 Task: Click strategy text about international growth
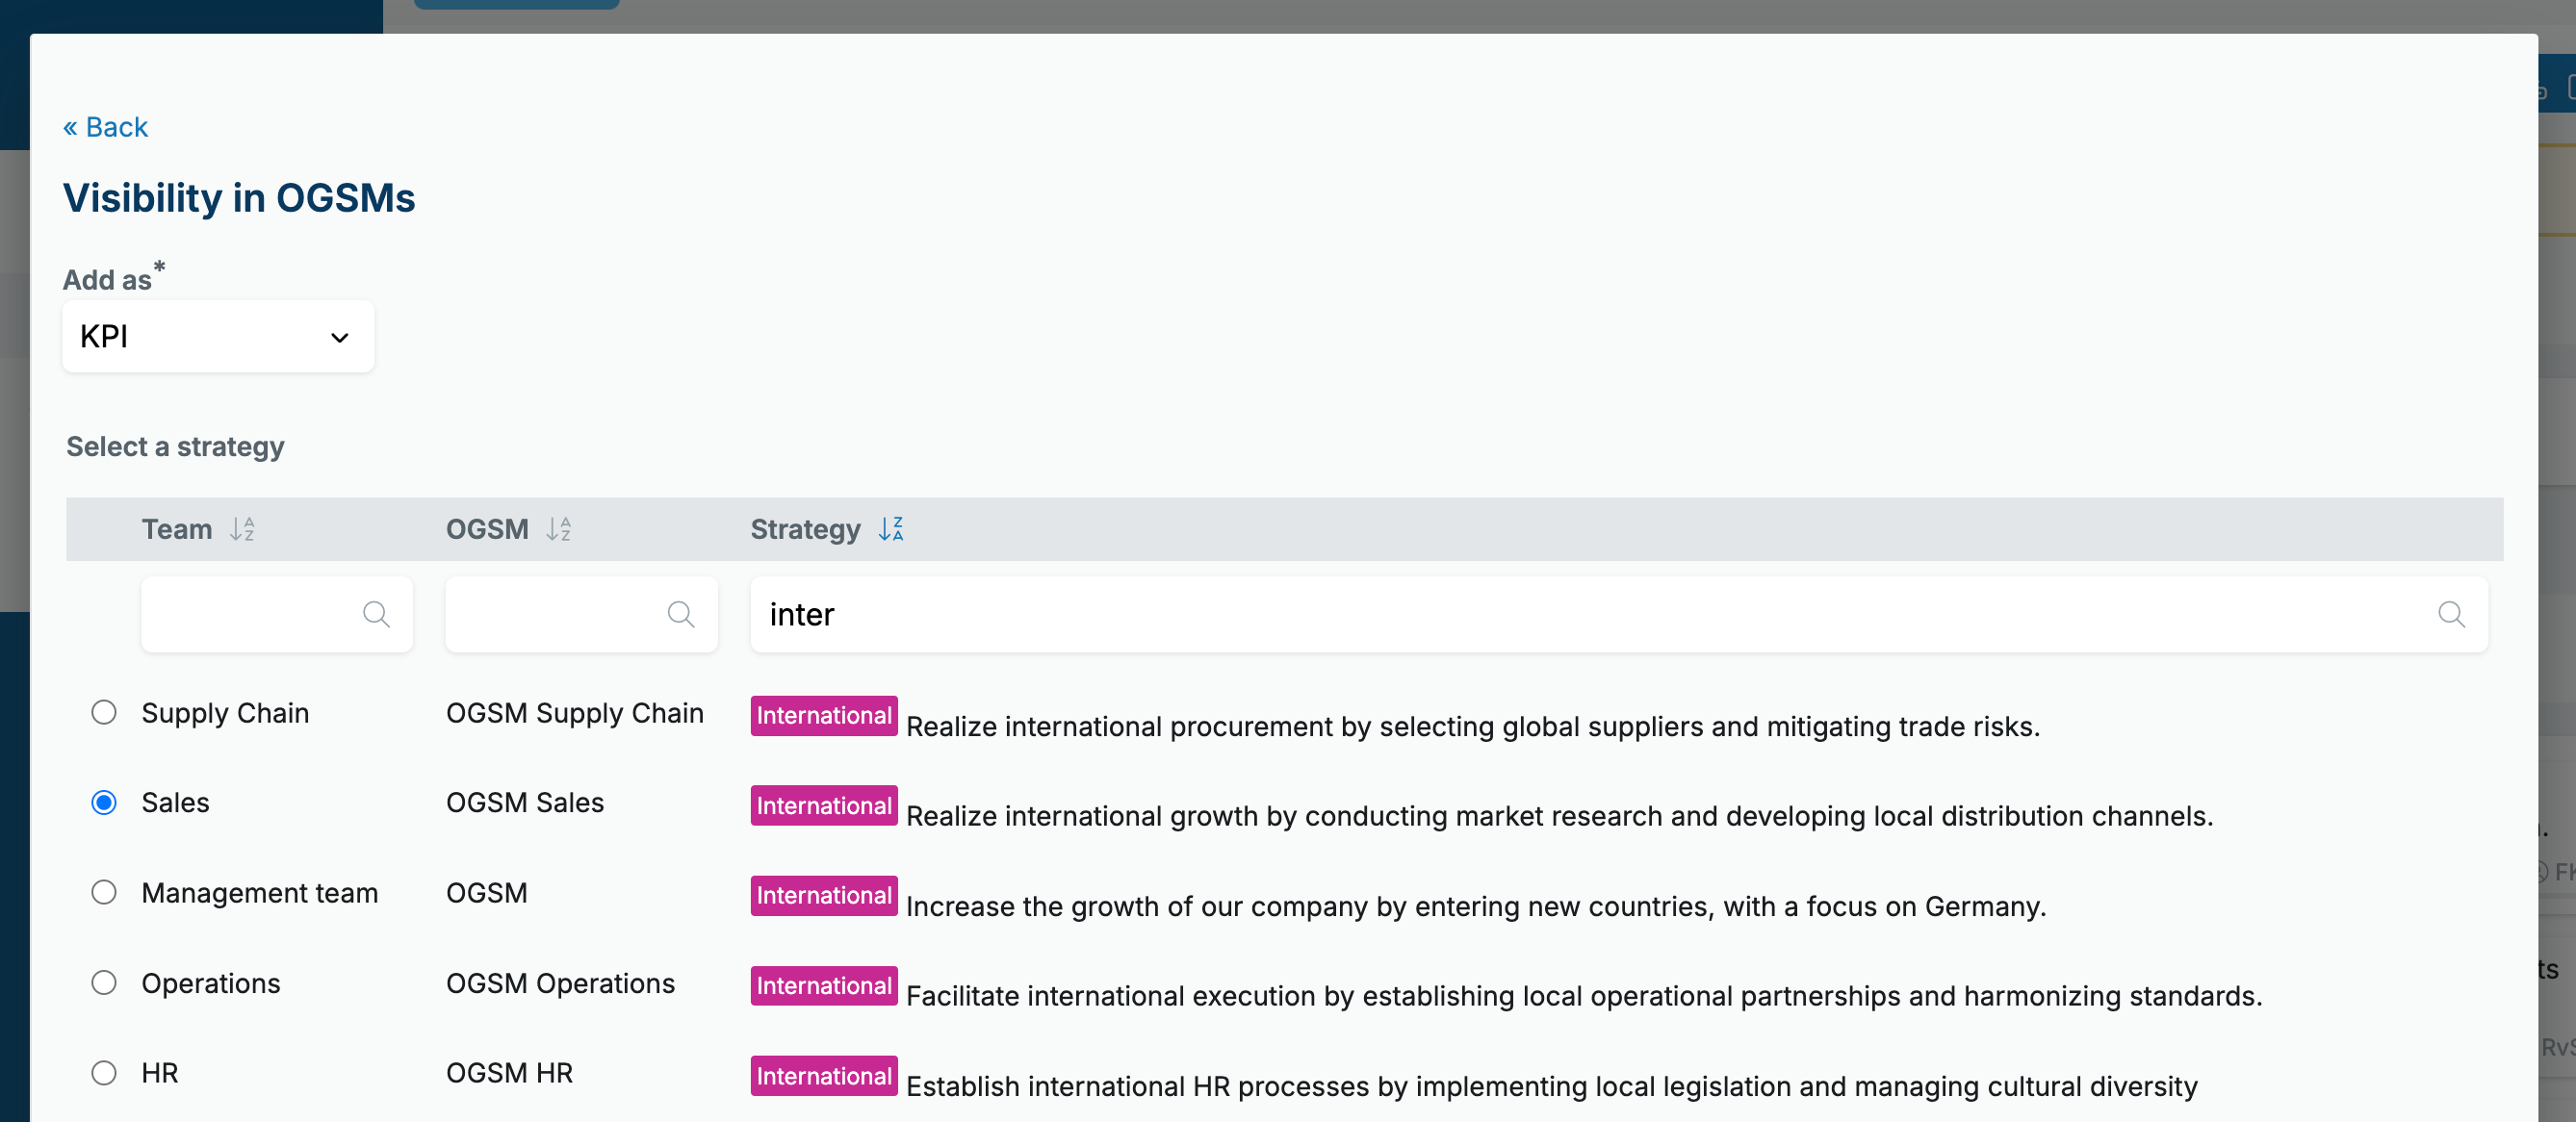pos(1560,817)
